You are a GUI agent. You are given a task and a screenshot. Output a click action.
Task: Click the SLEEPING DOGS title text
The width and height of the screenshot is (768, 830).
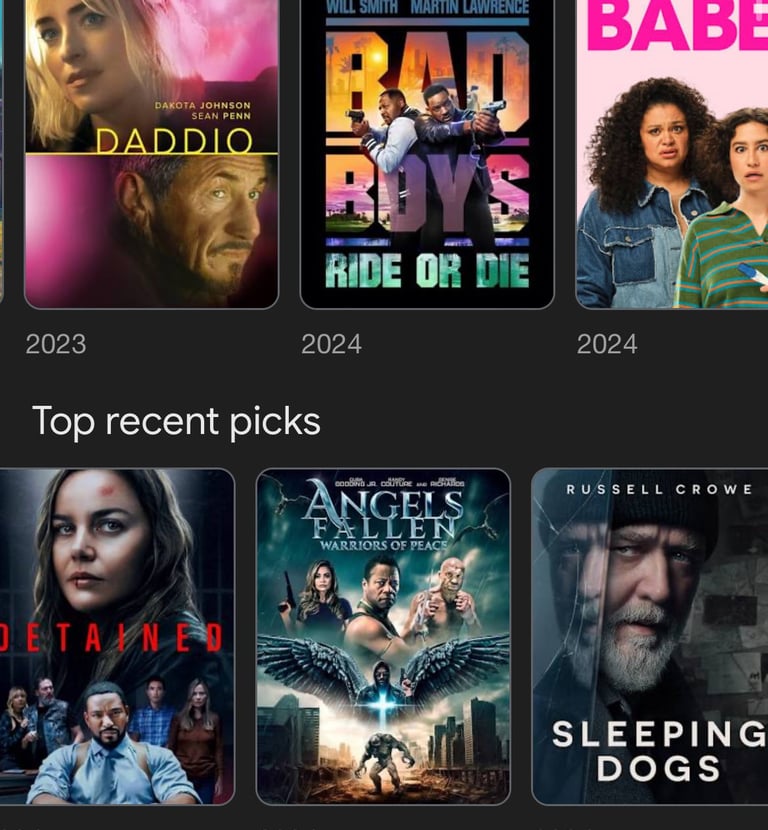659,751
